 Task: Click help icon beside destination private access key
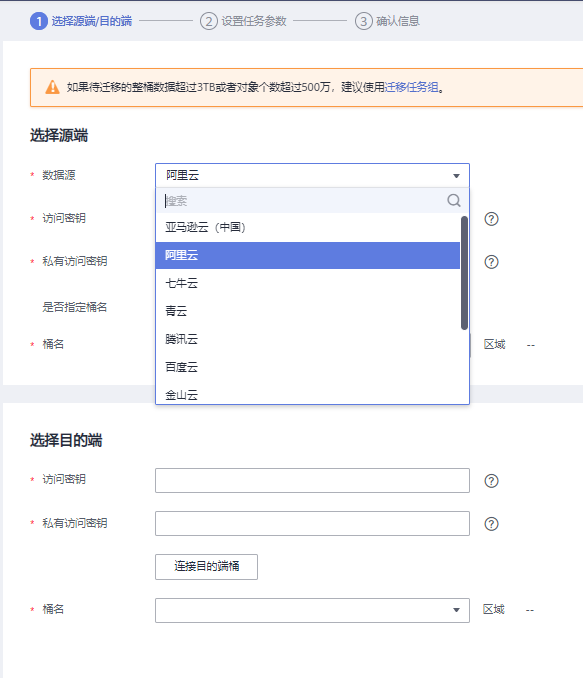[491, 524]
